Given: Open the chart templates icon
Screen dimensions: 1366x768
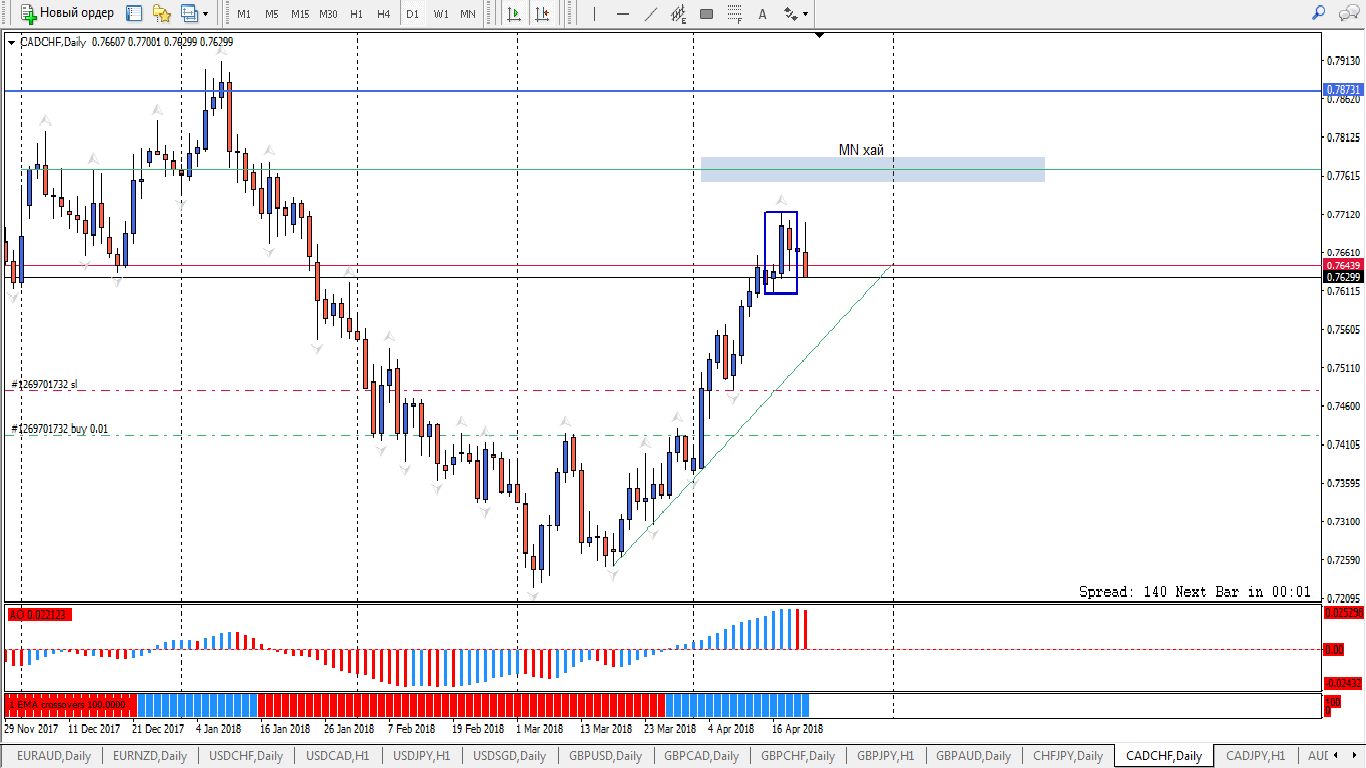Looking at the screenshot, I should coord(134,14).
